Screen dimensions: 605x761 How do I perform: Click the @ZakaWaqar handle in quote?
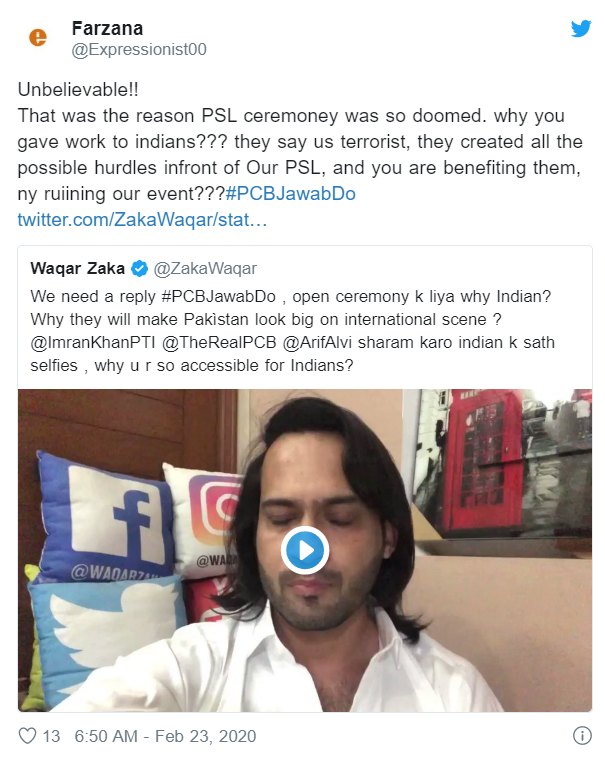[205, 268]
